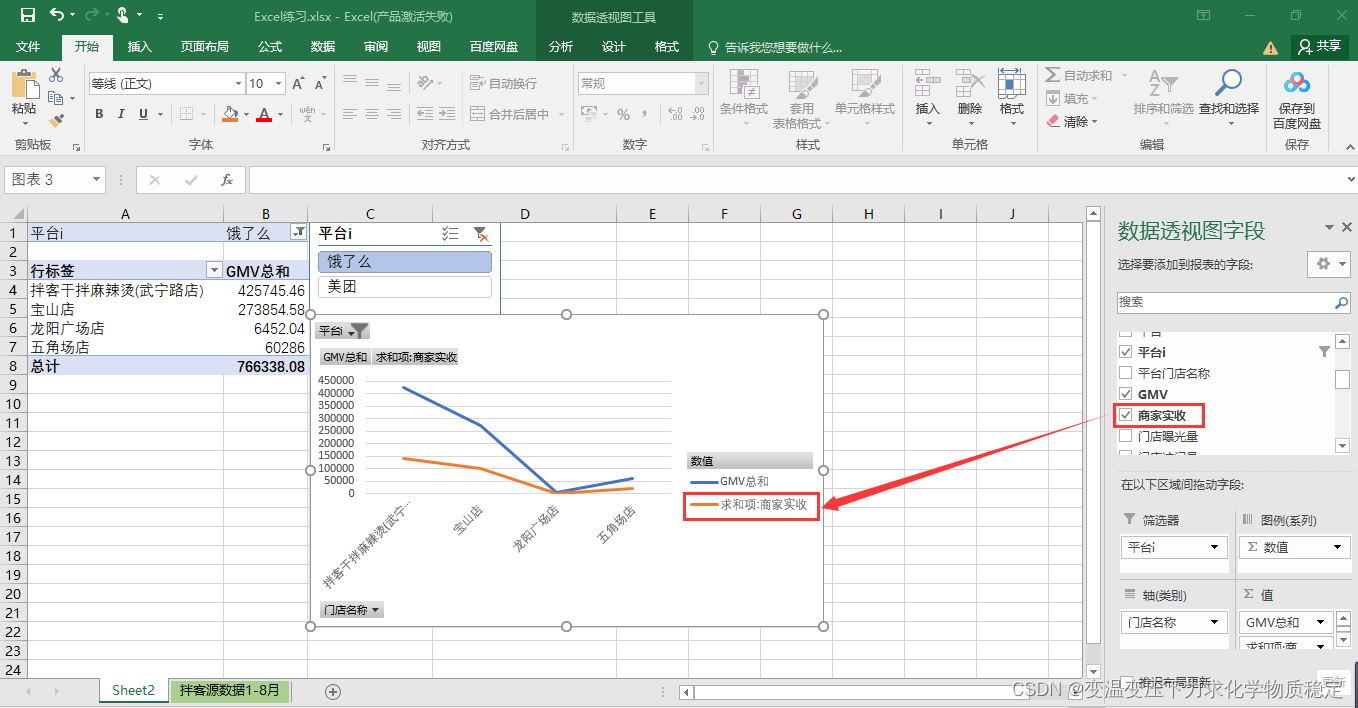Click cell A4 拌客干拌麻辣烫(武宁路店)
Viewport: 1358px width, 708px height.
(125, 290)
